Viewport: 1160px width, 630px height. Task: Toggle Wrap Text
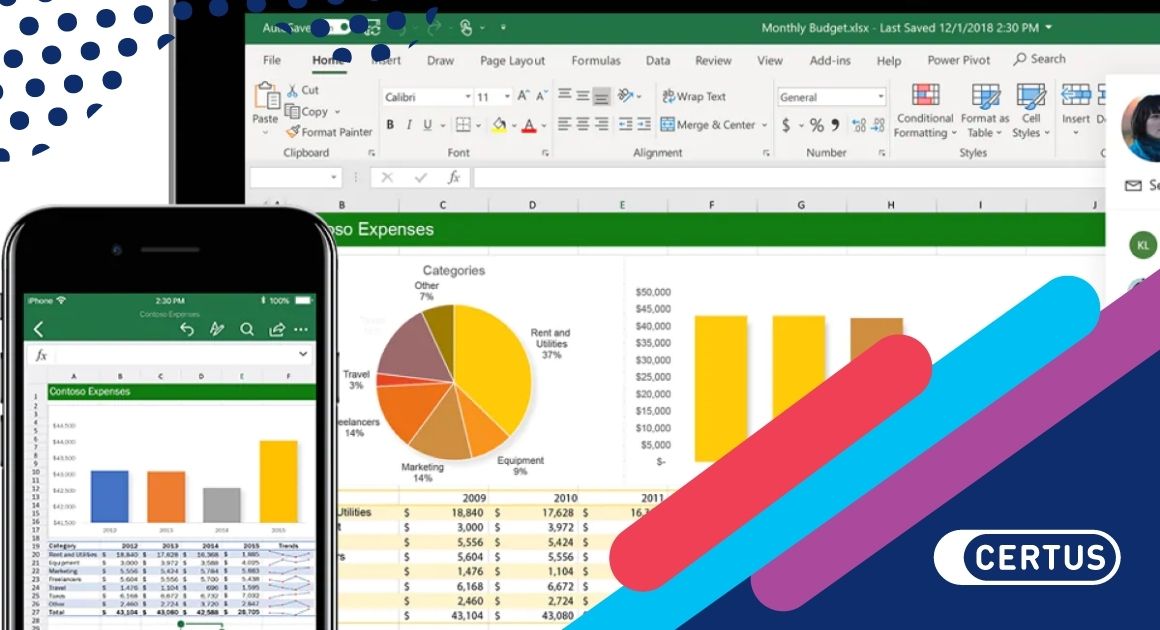[x=694, y=96]
